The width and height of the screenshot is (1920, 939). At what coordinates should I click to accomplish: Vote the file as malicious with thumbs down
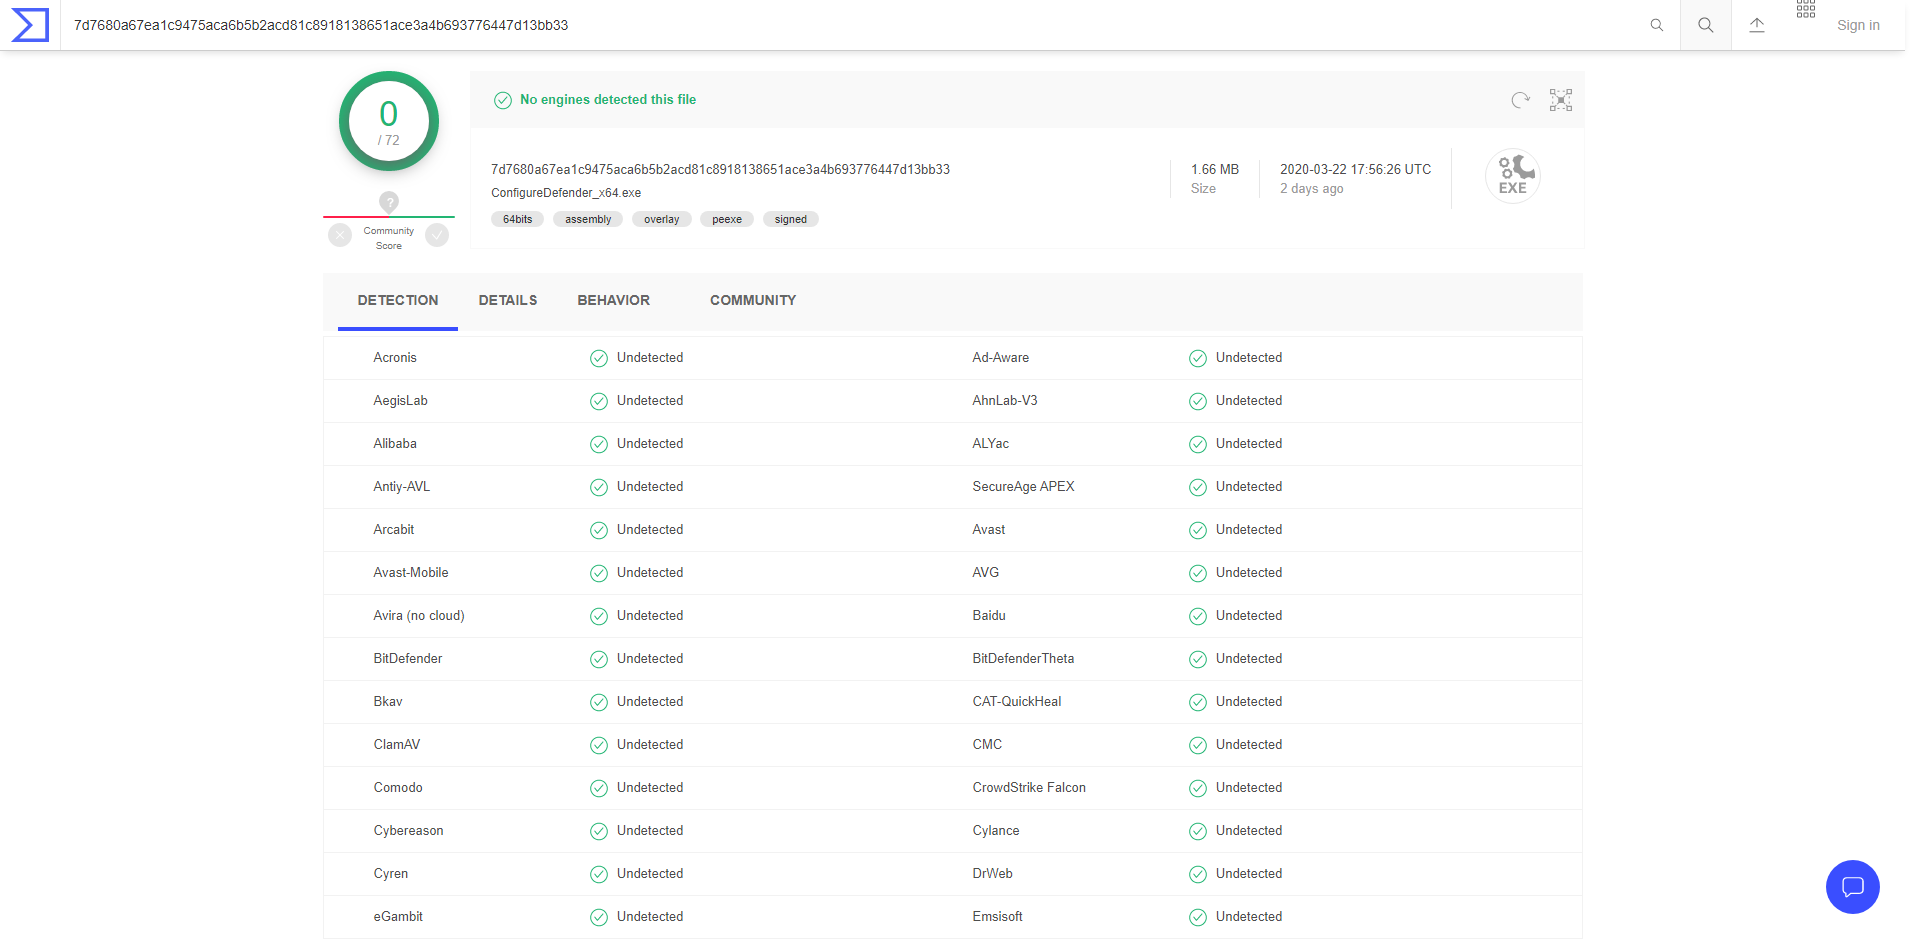[339, 235]
